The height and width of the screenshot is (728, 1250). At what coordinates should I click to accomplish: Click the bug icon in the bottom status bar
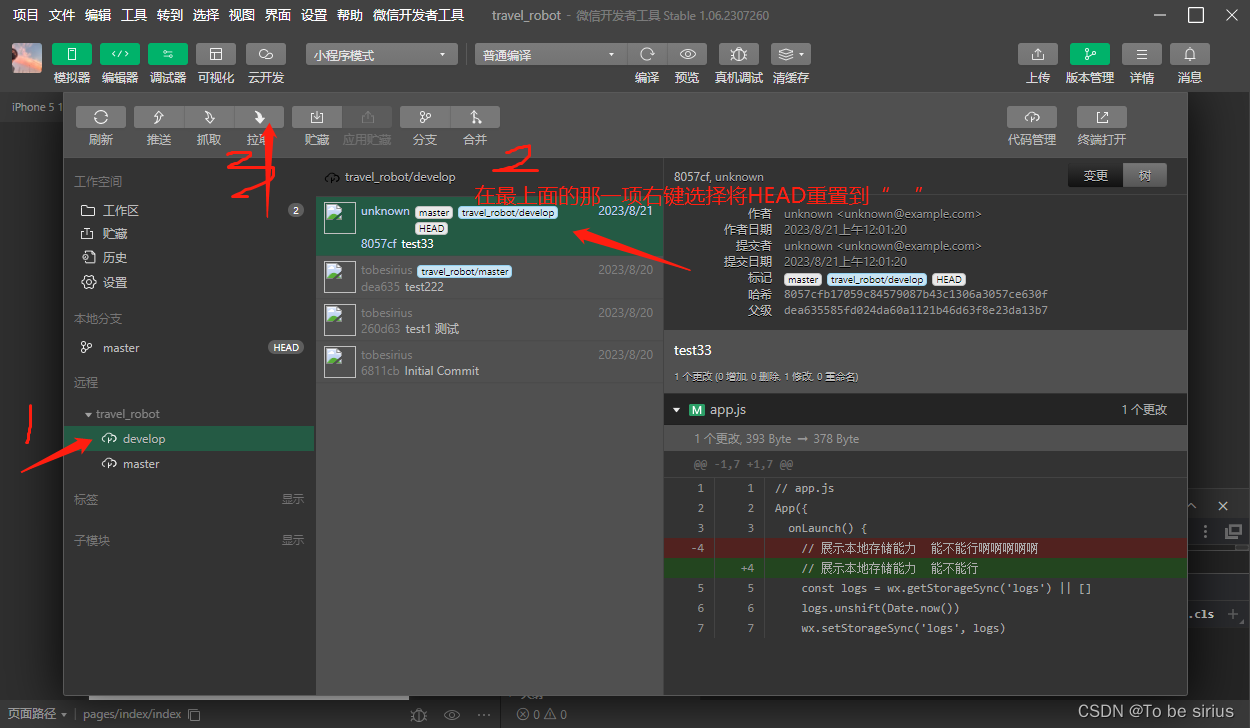click(x=419, y=715)
